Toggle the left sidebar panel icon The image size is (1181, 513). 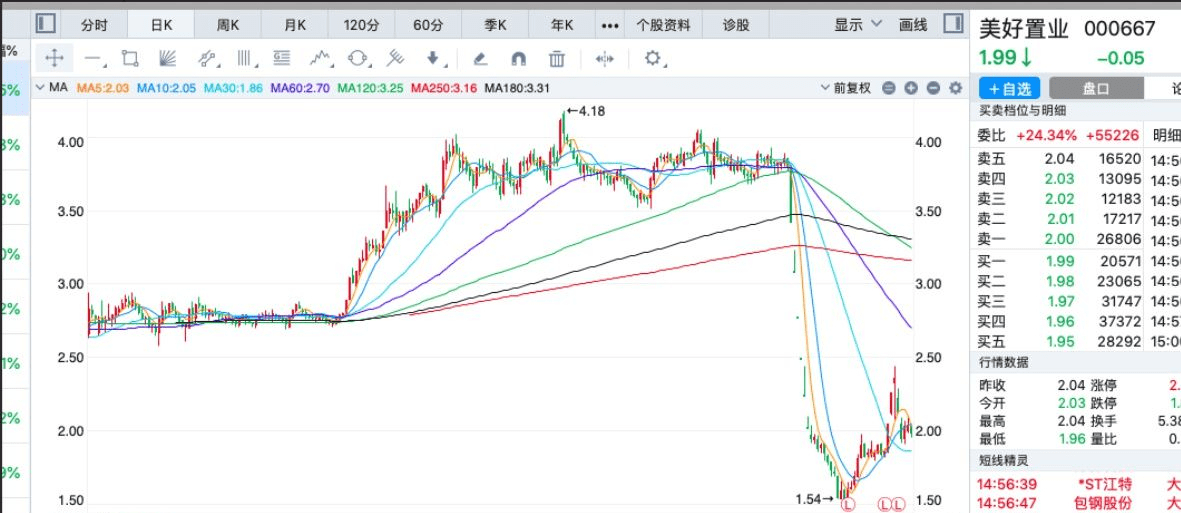pyautogui.click(x=46, y=24)
